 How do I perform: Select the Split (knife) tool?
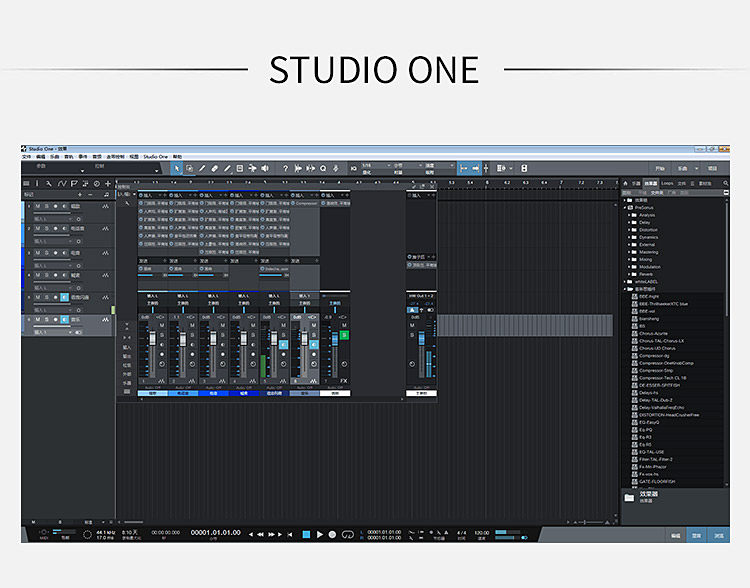[x=202, y=168]
